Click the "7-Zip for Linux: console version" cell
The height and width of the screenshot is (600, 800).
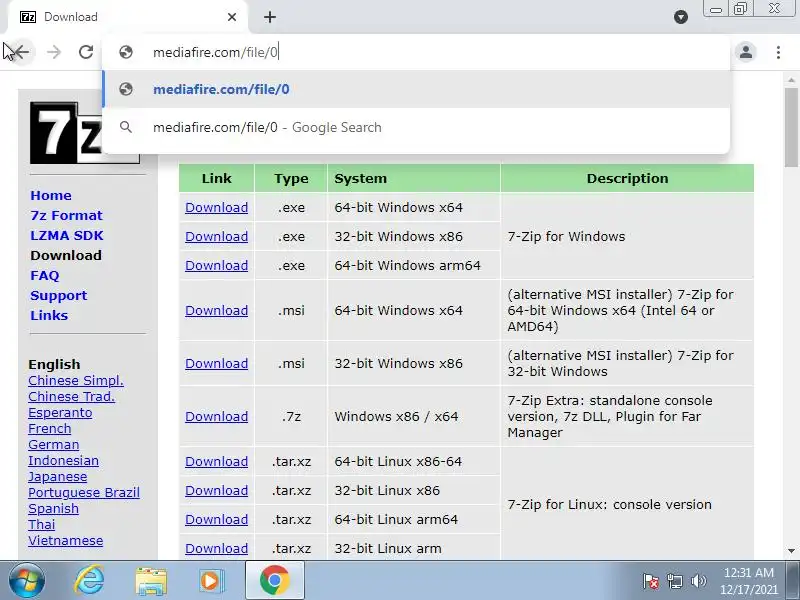click(x=627, y=505)
